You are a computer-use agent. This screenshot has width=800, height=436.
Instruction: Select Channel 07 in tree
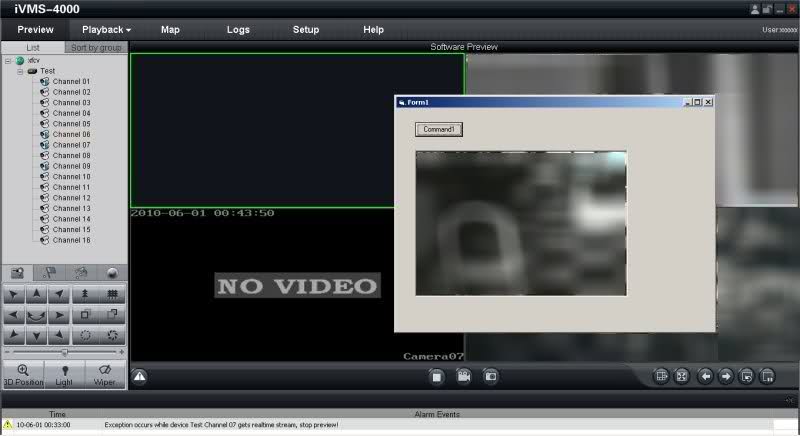pyautogui.click(x=71, y=145)
